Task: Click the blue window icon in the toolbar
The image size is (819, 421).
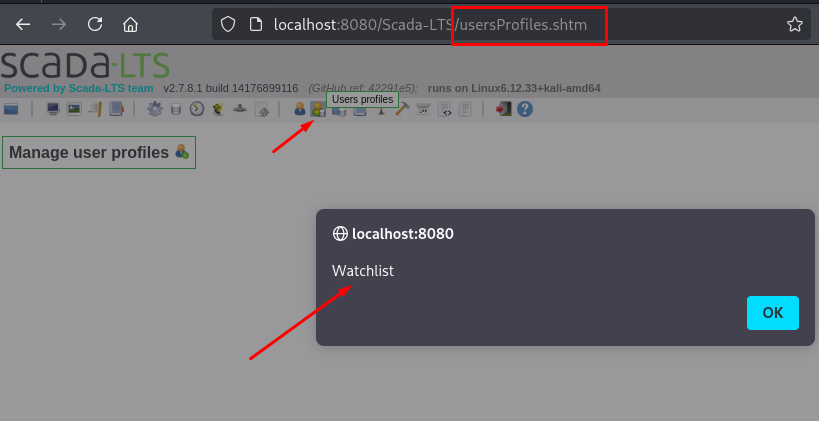Action: click(11, 109)
